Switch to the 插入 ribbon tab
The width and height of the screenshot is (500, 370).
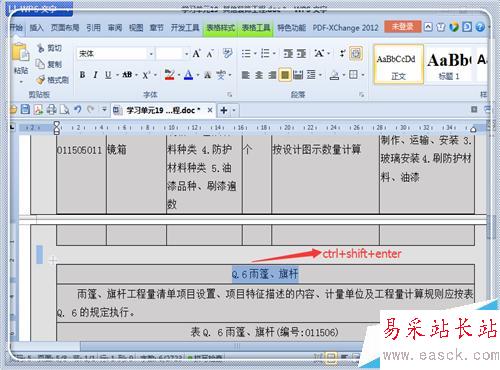(36, 28)
